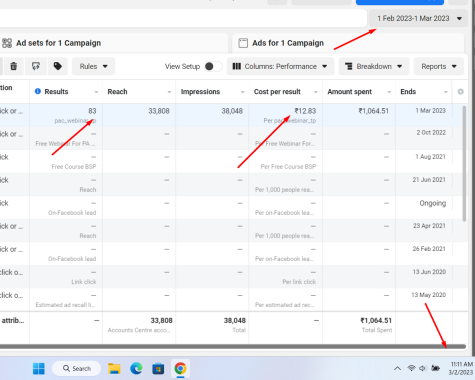
Task: Open the Rules dropdown
Action: click(x=93, y=66)
